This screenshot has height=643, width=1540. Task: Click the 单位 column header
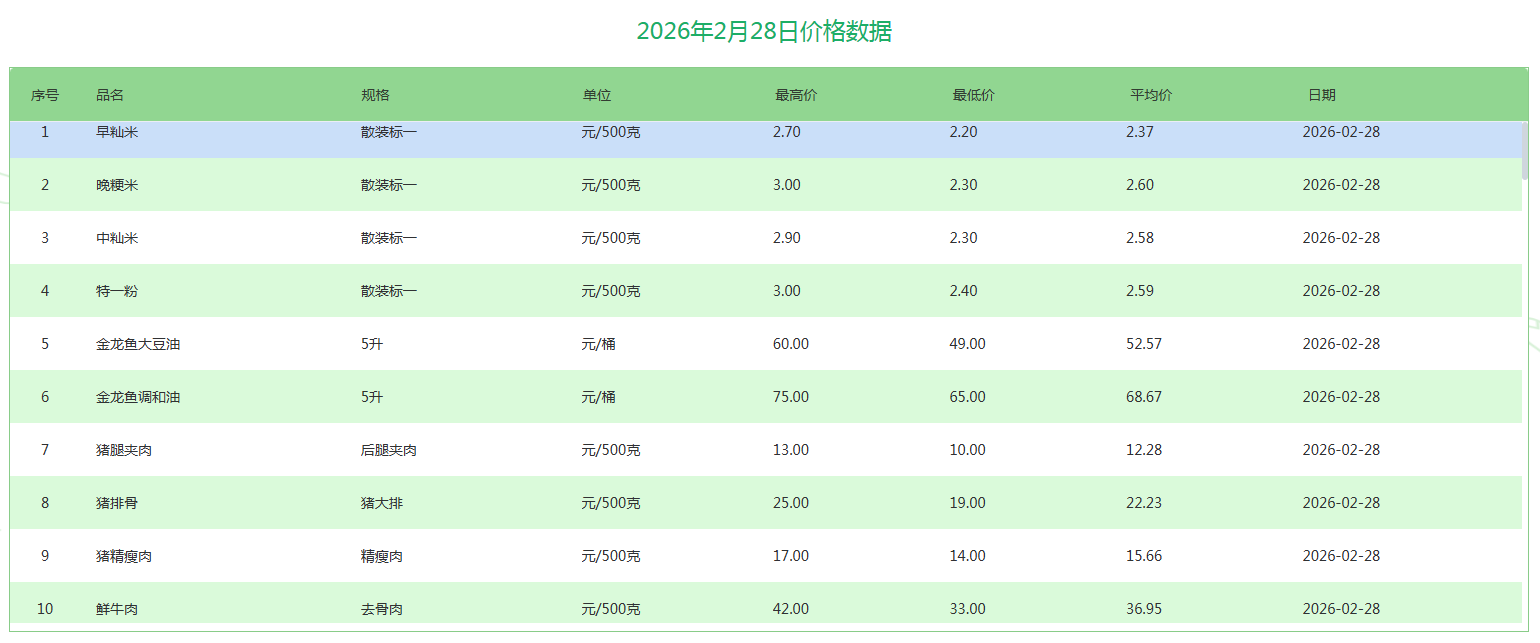point(597,95)
